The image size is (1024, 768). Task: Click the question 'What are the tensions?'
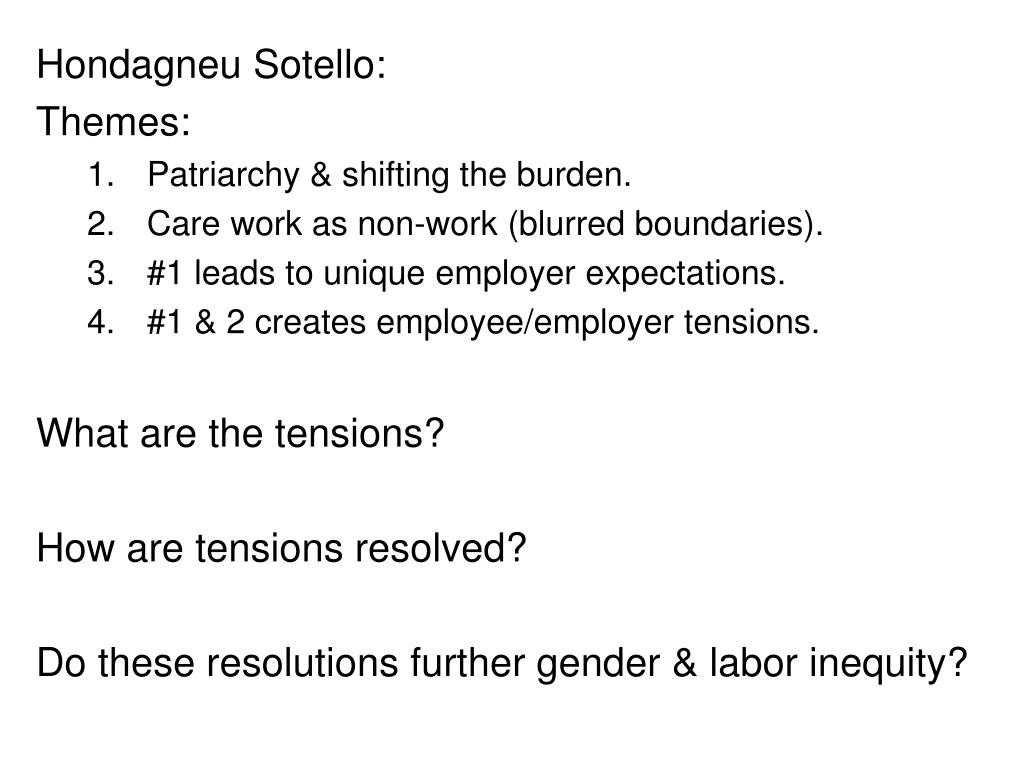pos(240,433)
